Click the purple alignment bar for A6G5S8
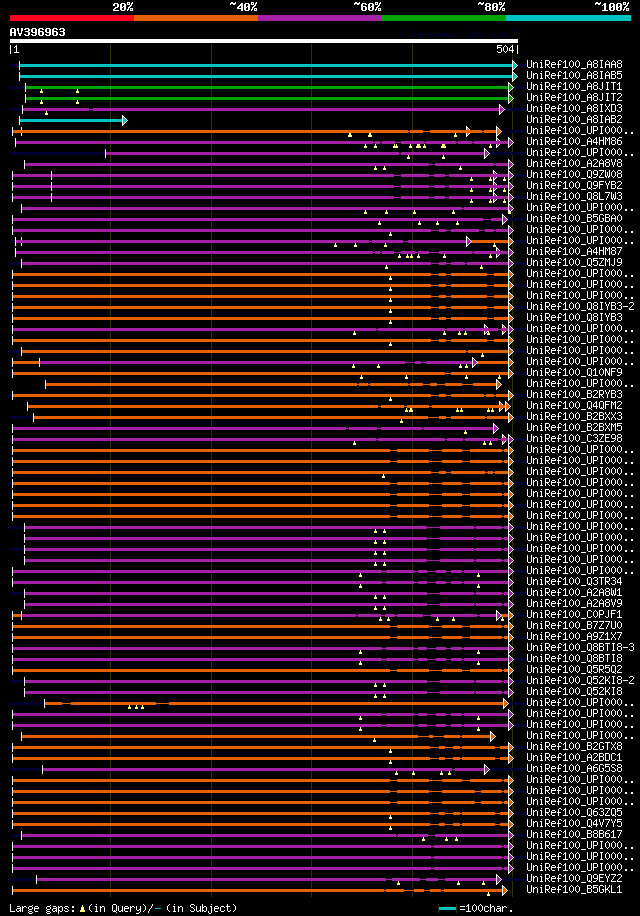The image size is (640, 916). 266,769
